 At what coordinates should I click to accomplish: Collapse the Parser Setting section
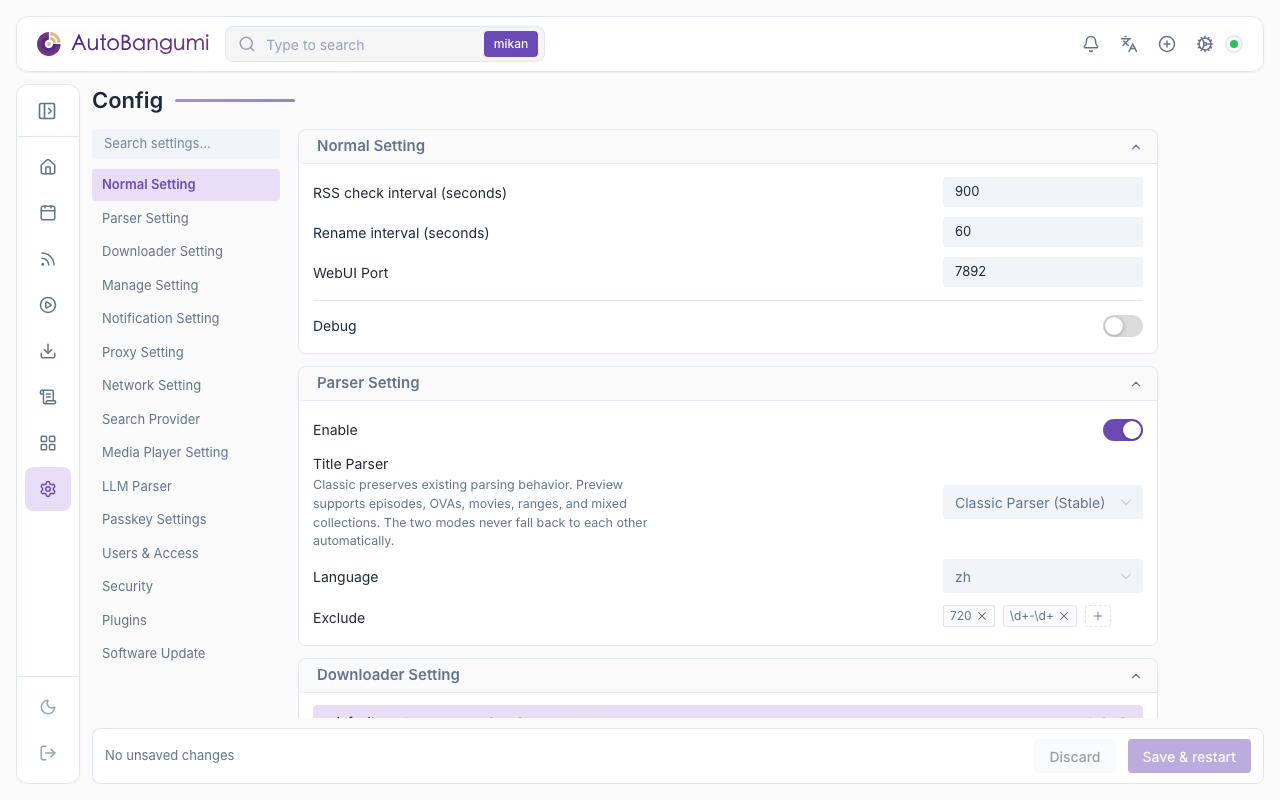pyautogui.click(x=1136, y=384)
